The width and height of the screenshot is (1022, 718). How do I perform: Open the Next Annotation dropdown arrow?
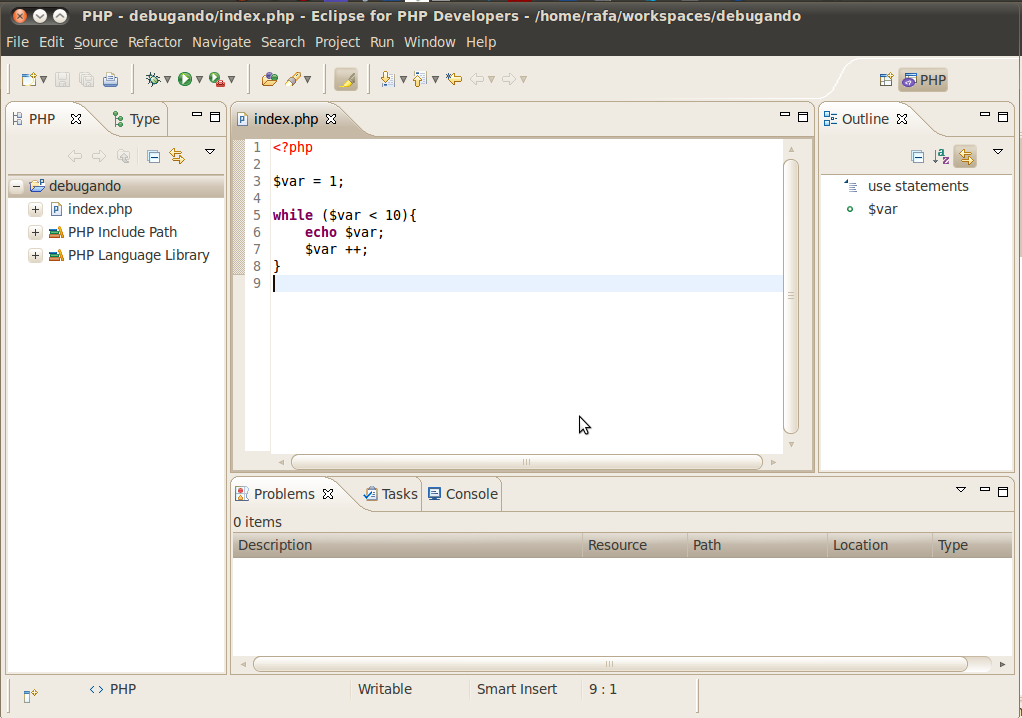coord(403,79)
